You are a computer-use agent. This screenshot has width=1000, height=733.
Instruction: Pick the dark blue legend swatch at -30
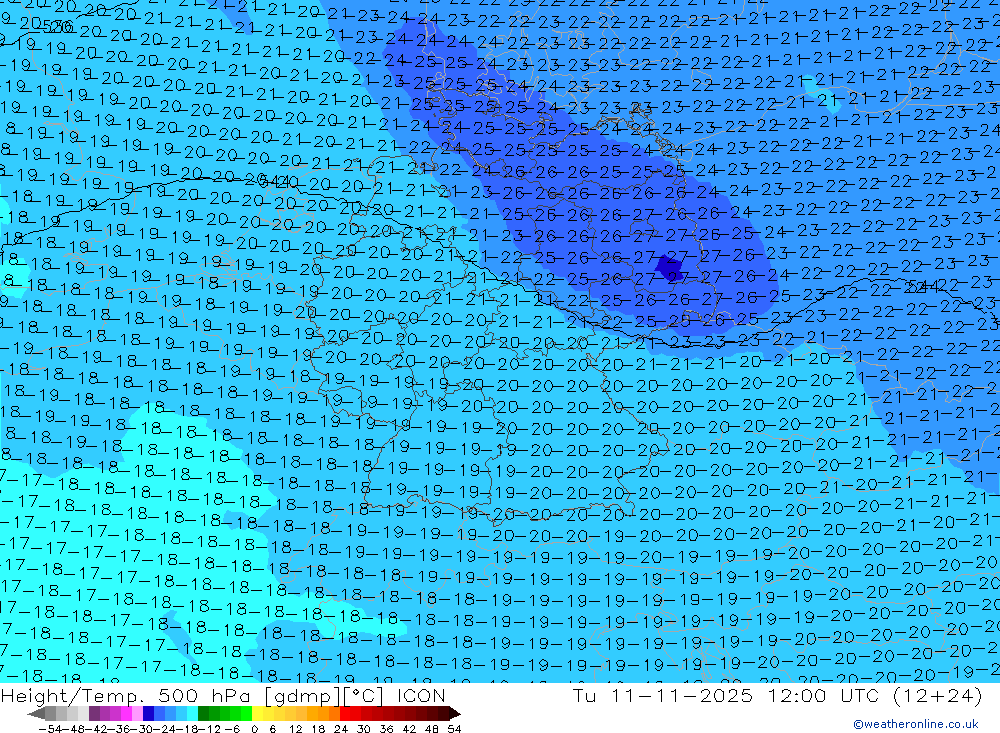coord(148,713)
